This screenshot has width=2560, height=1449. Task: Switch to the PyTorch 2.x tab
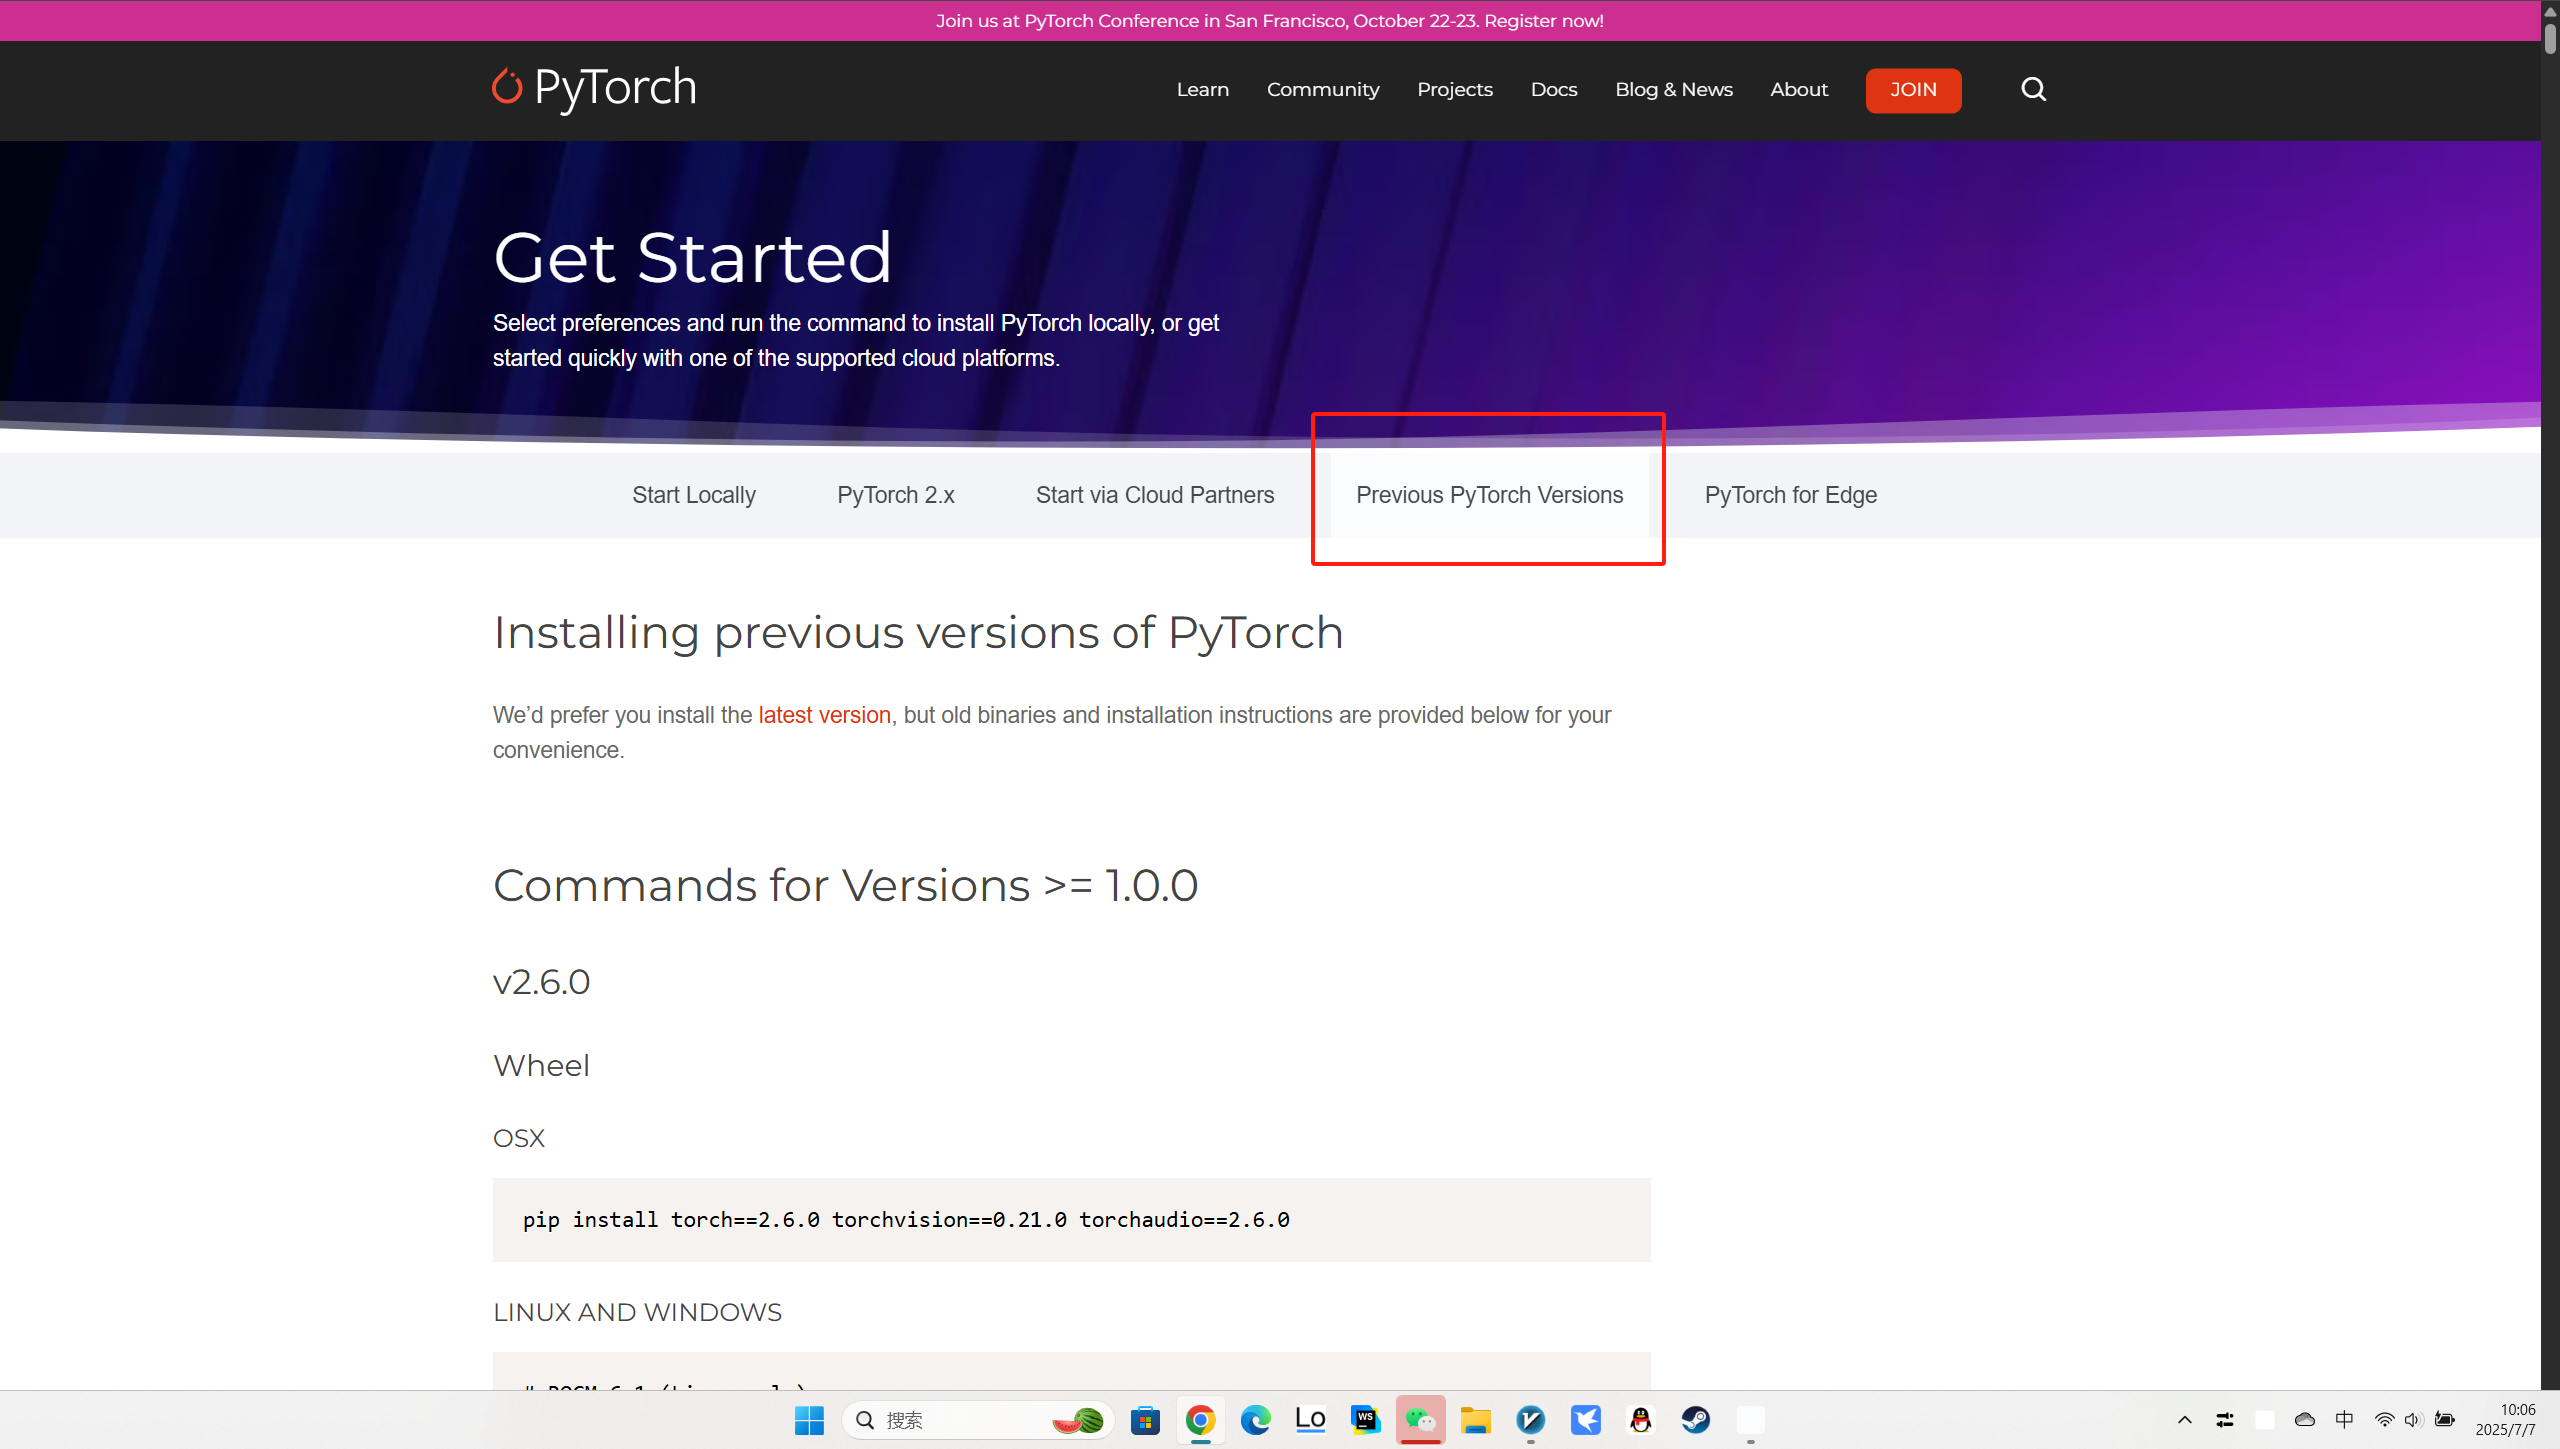pyautogui.click(x=895, y=494)
